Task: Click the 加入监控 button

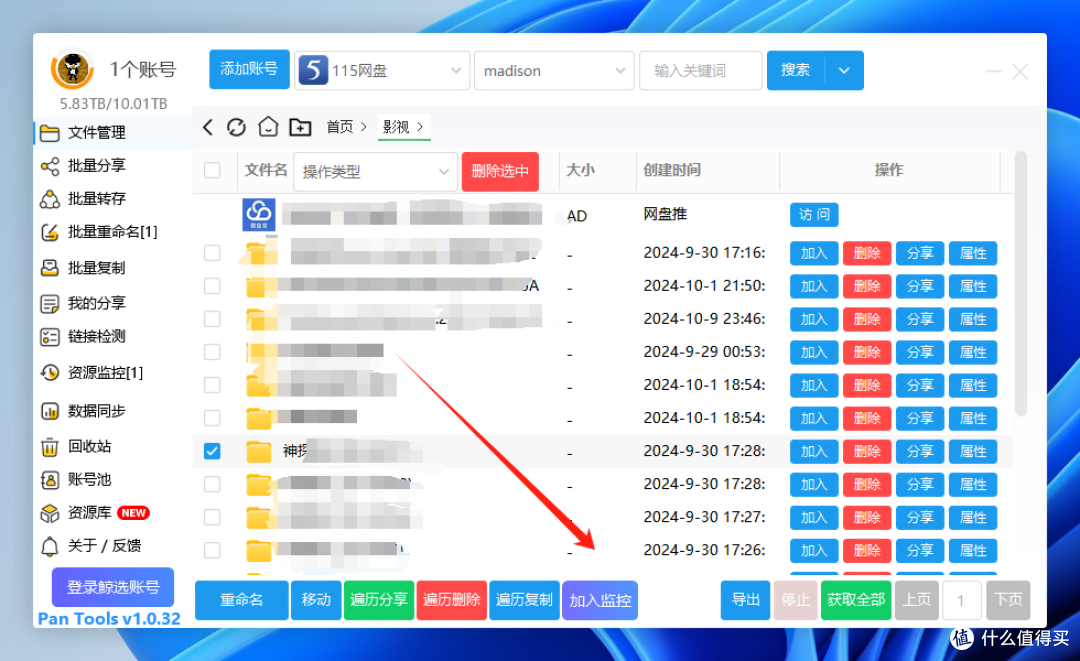Action: [x=600, y=600]
